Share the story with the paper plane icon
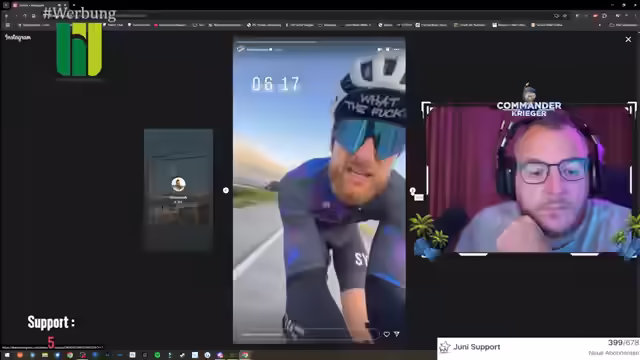 [397, 334]
